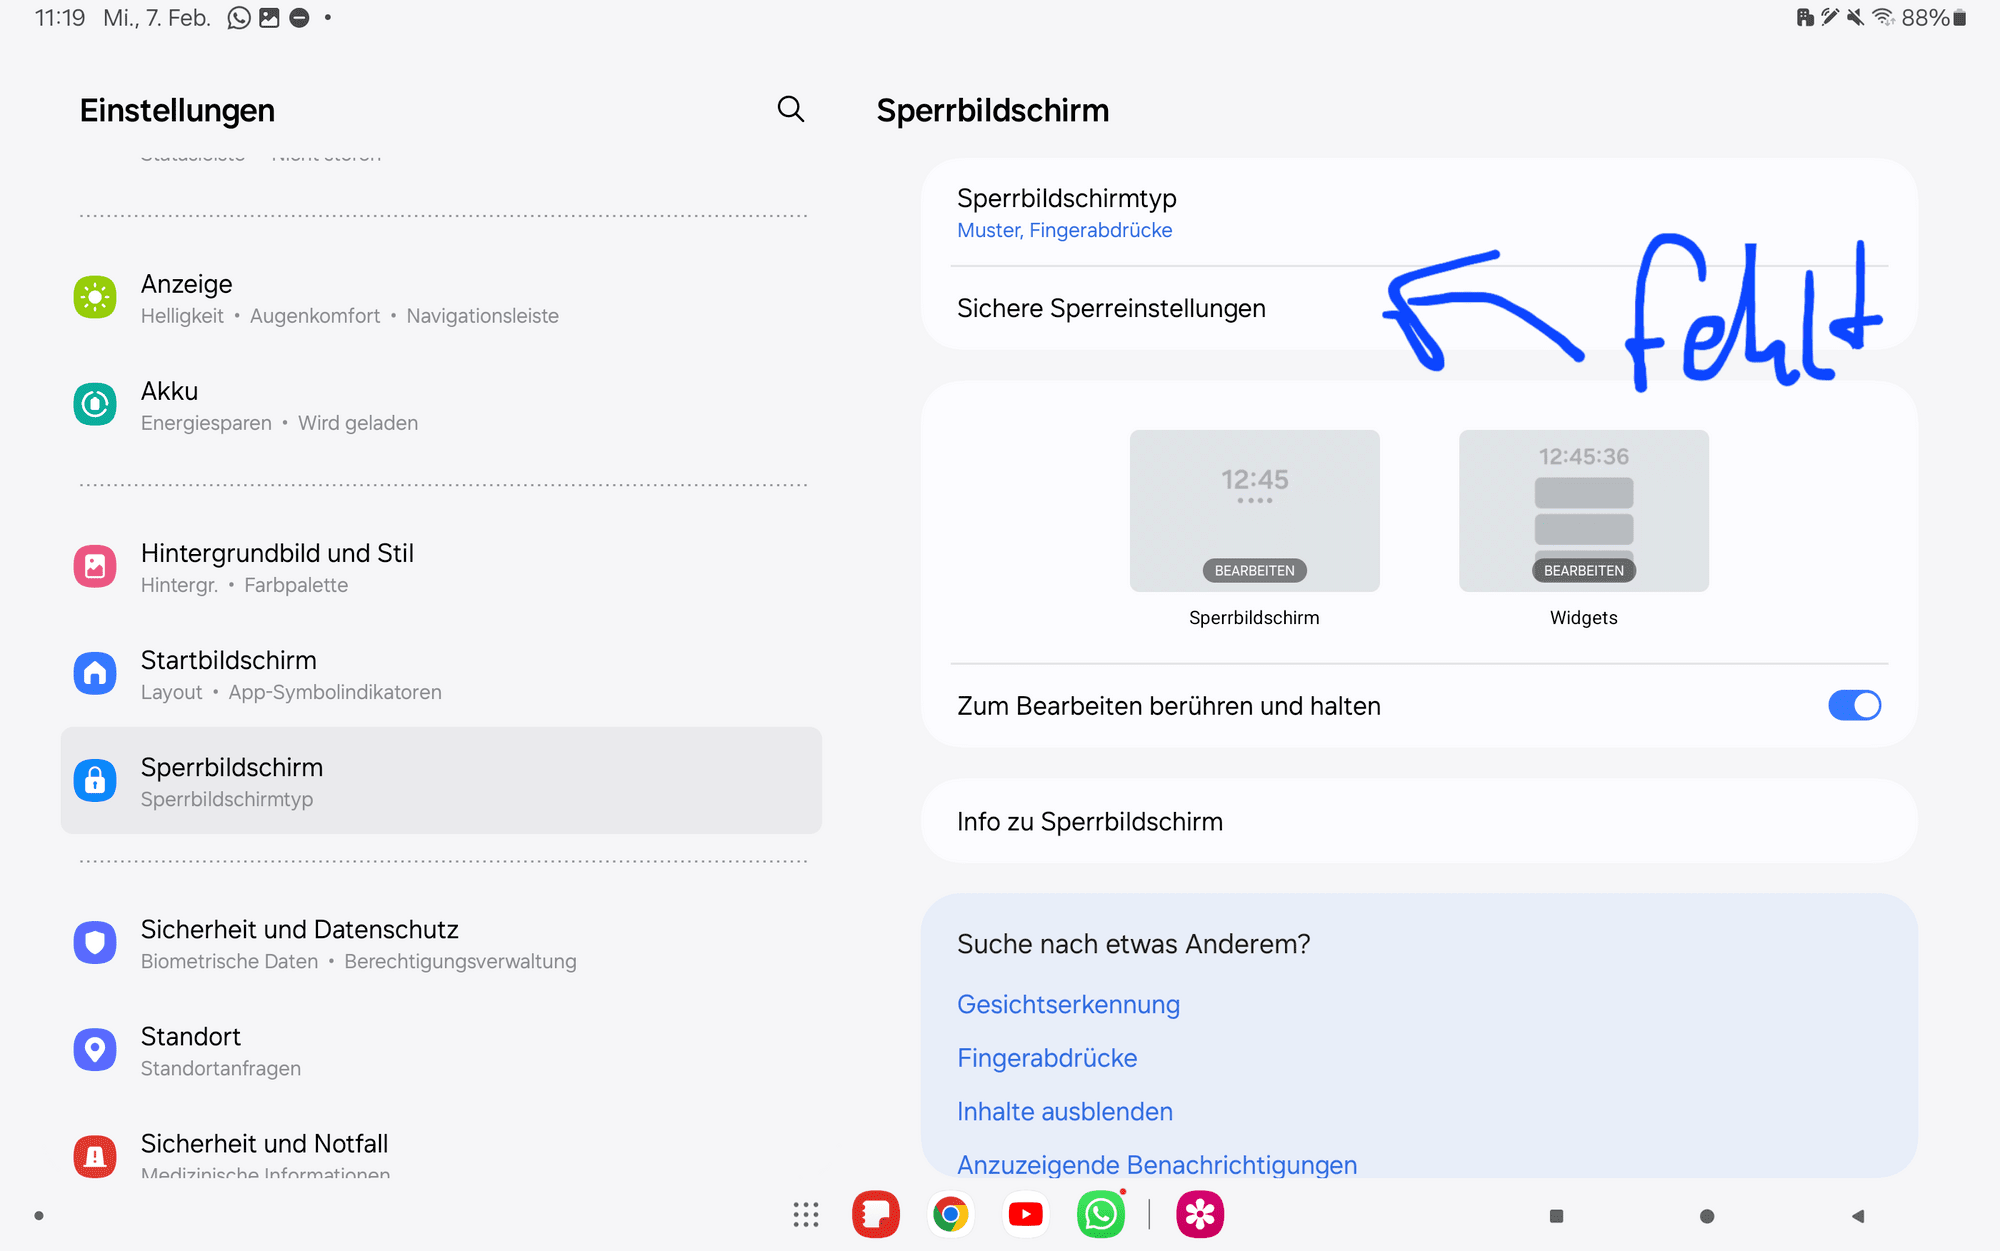
Task: Select Sicherheit und Datenschutz category
Action: [299, 943]
